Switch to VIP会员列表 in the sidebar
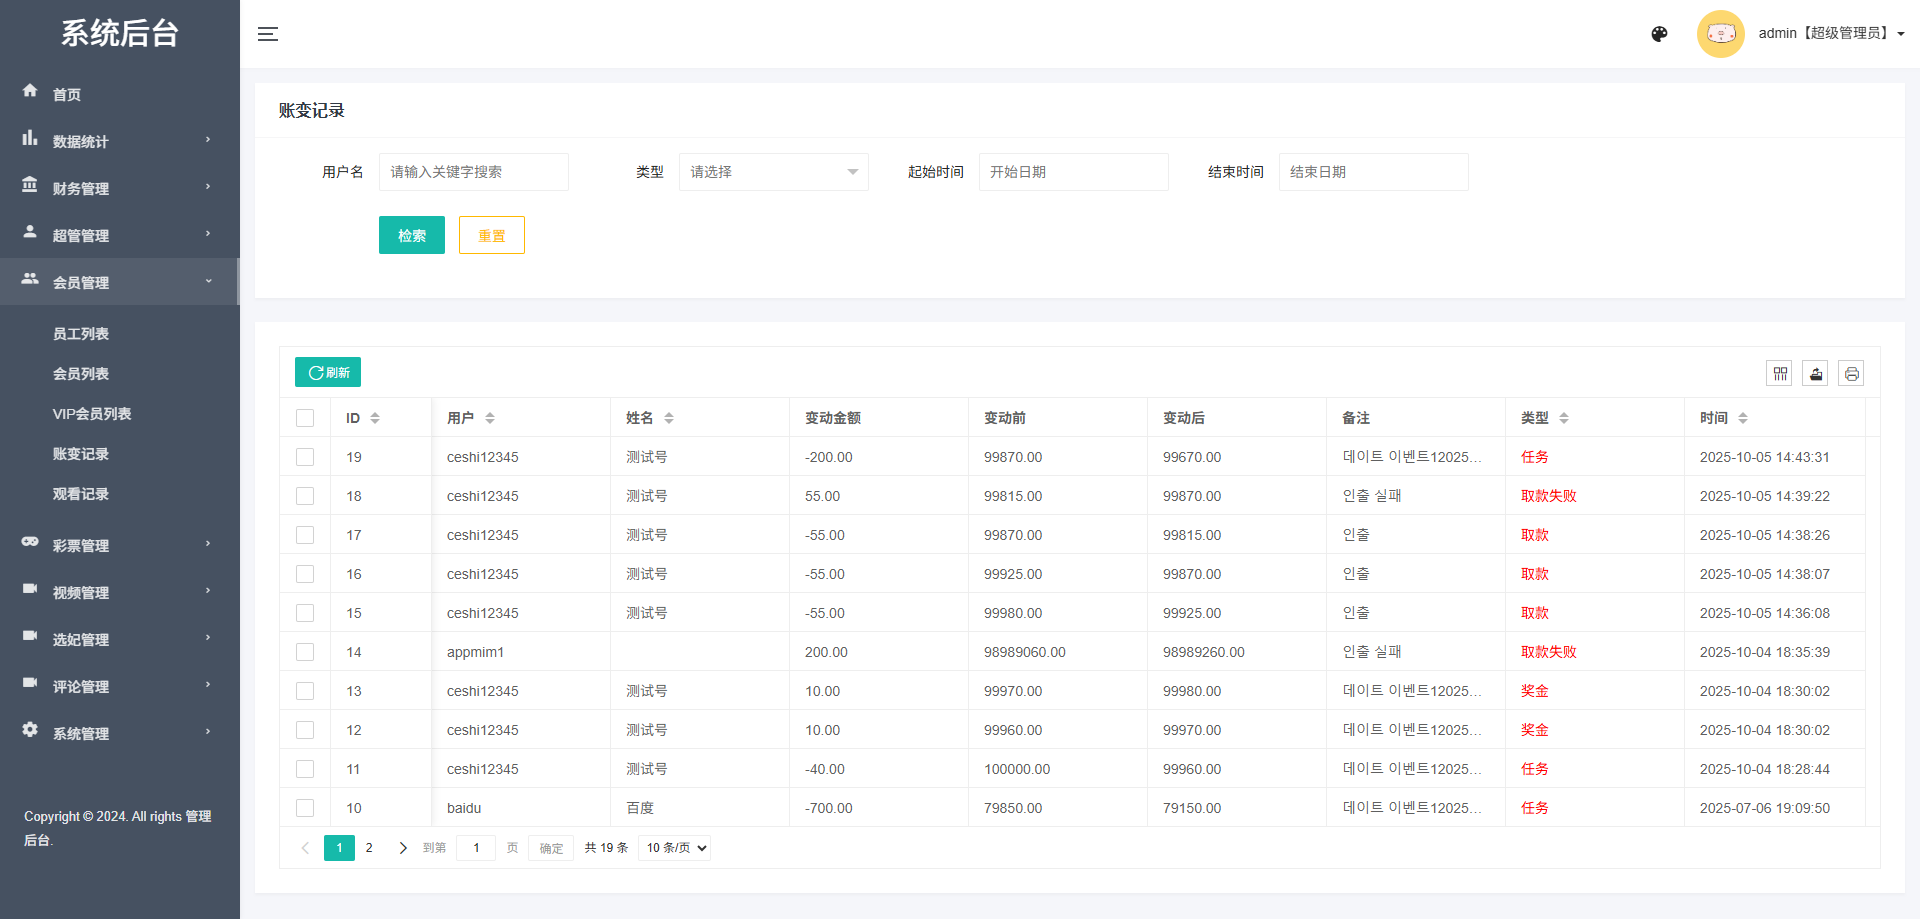1920x919 pixels. pos(95,413)
